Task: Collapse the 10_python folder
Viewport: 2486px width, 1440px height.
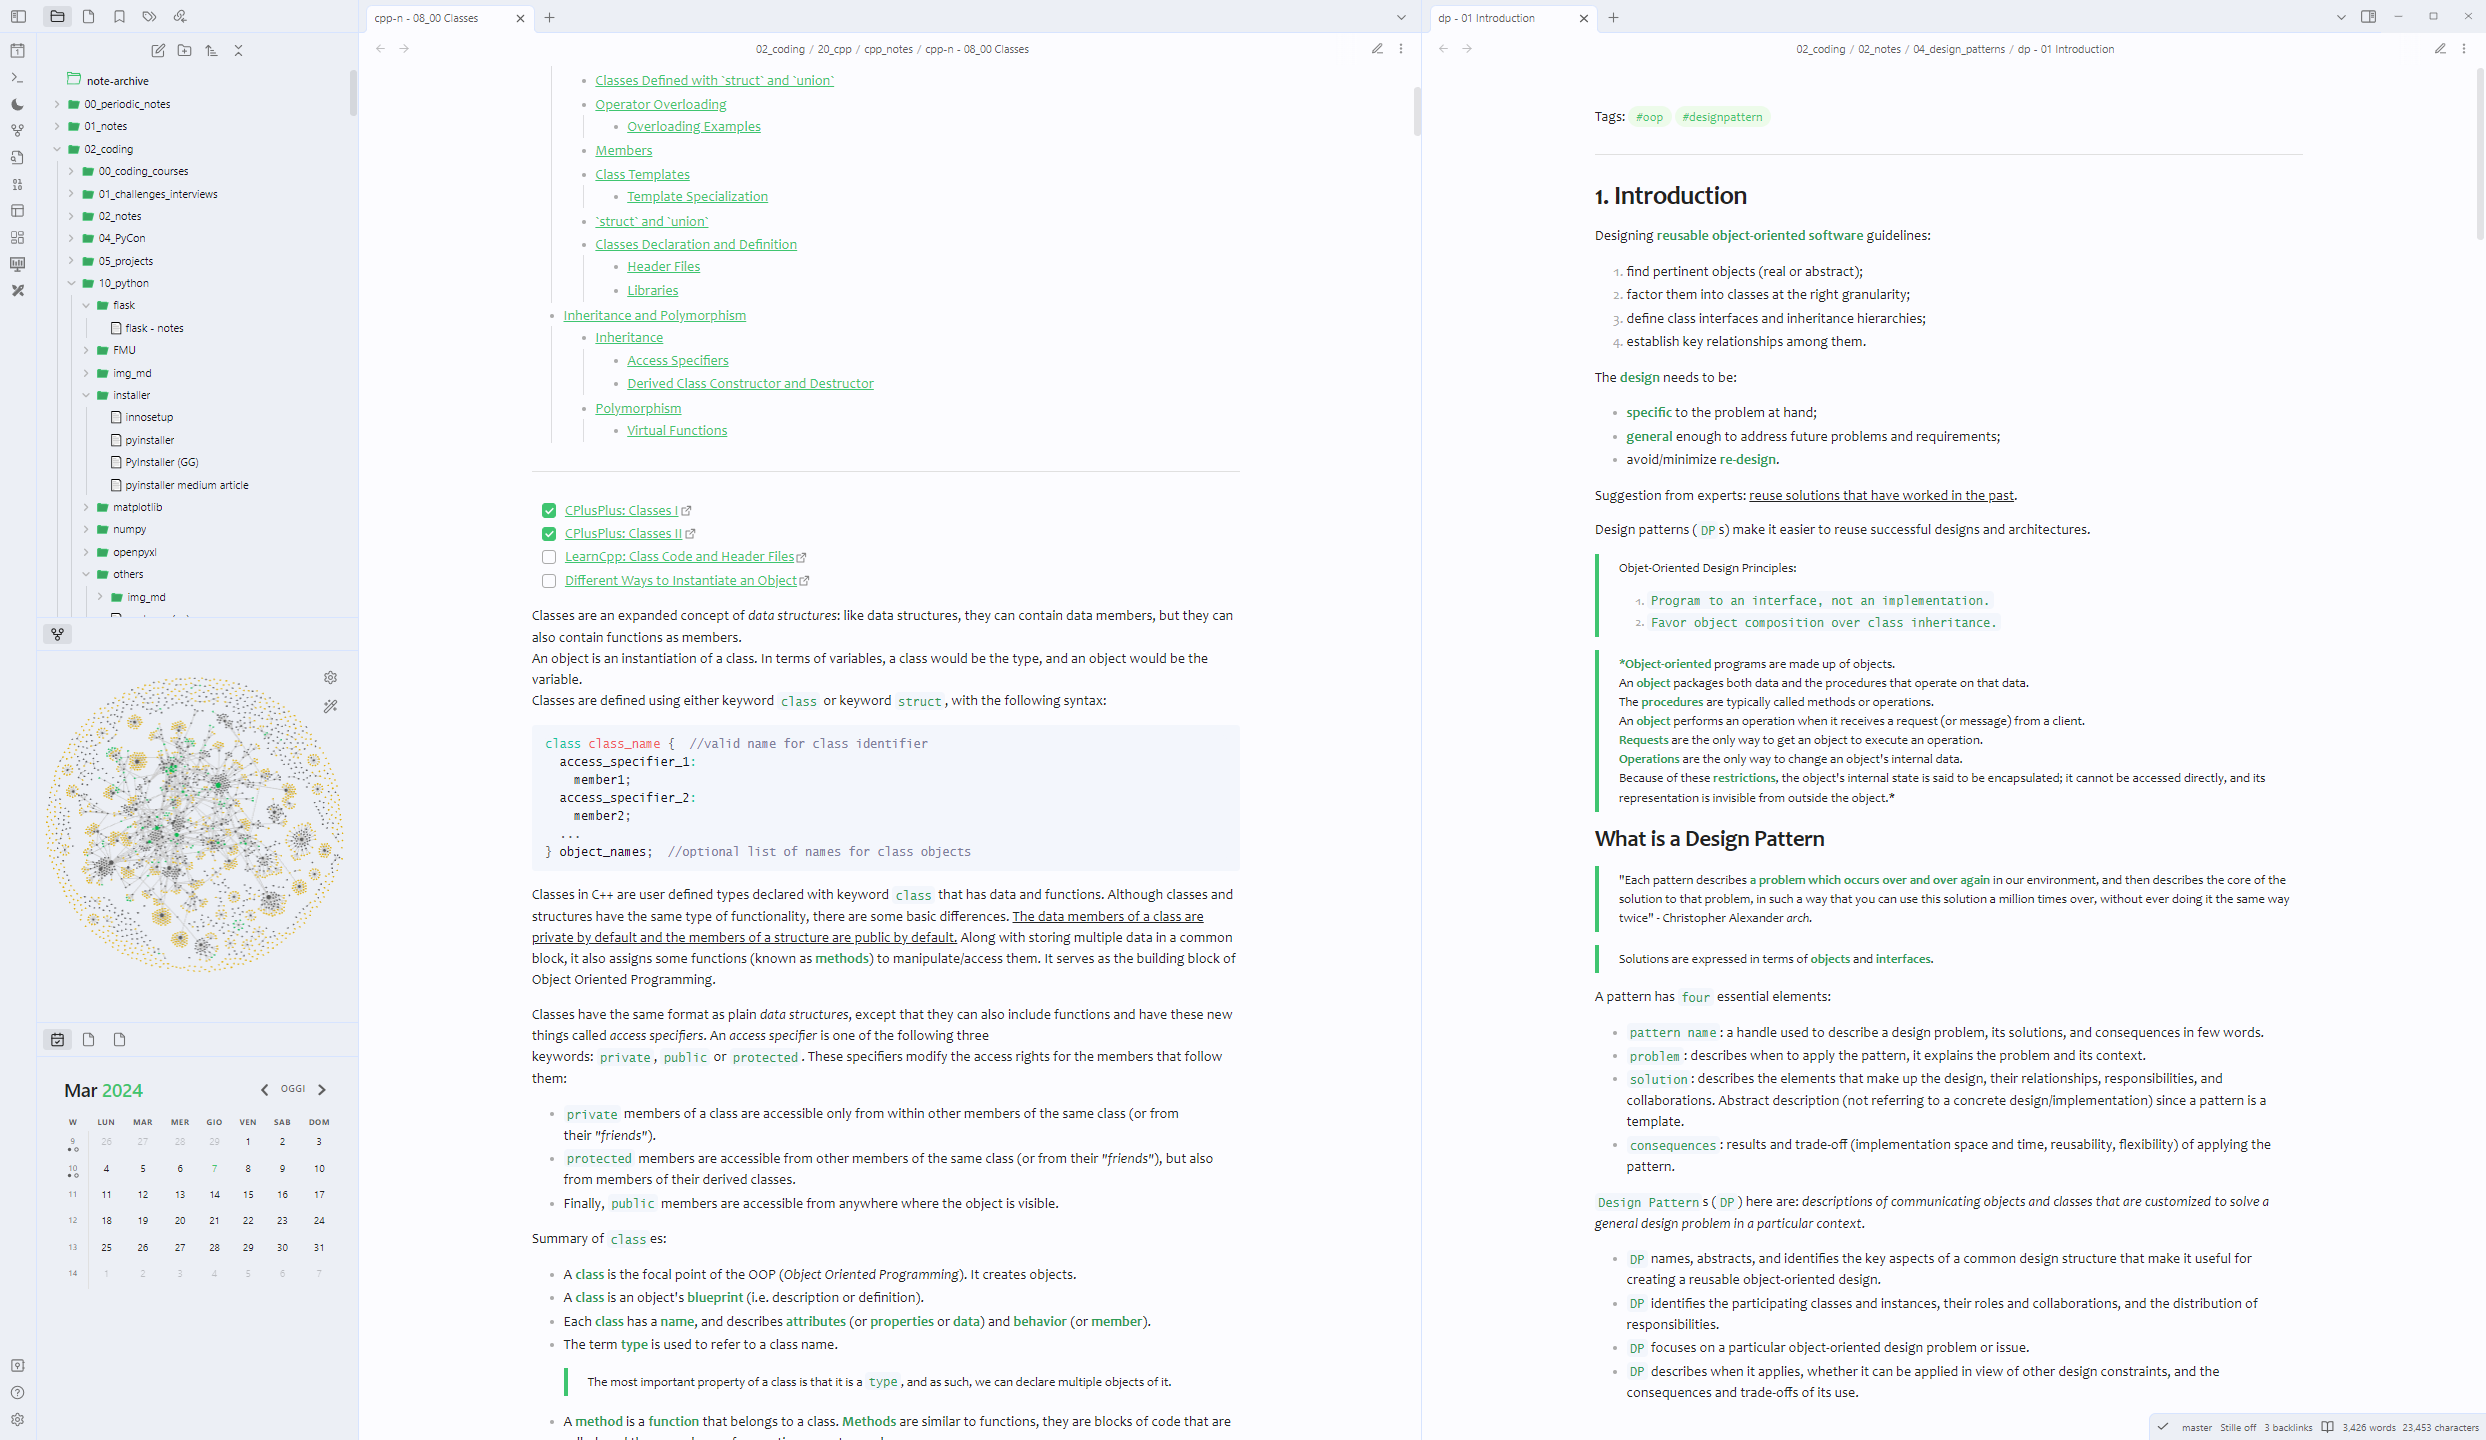Action: pyautogui.click(x=71, y=283)
